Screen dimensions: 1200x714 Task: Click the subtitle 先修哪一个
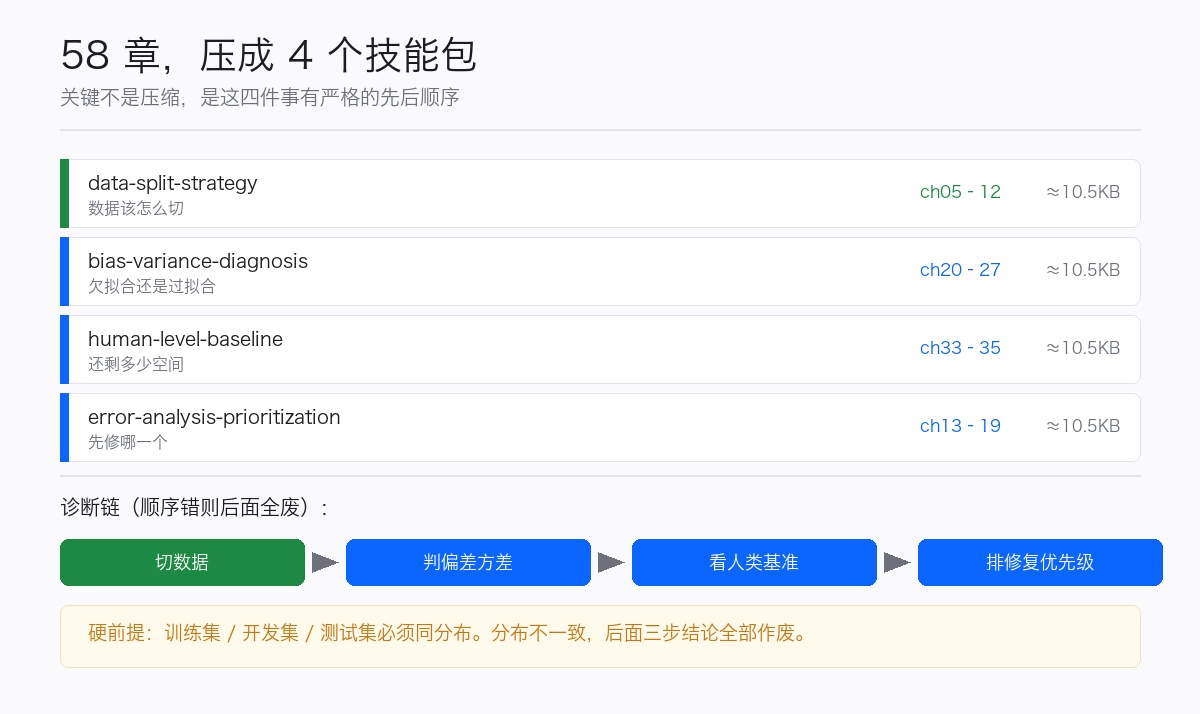[128, 442]
